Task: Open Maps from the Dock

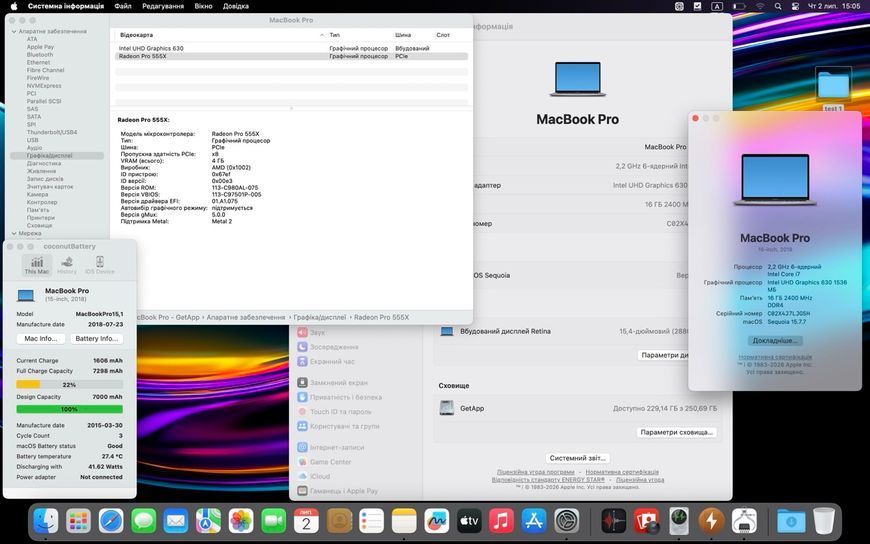Action: (x=208, y=521)
